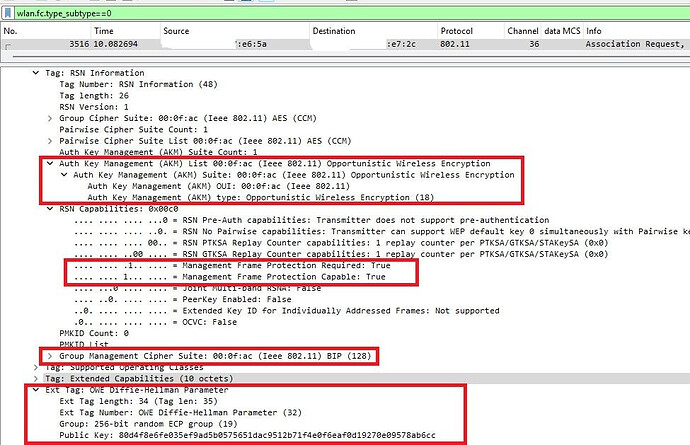Expand the Group Management Cipher Suite BIP node
This screenshot has height=445, width=690.
pyautogui.click(x=50, y=356)
